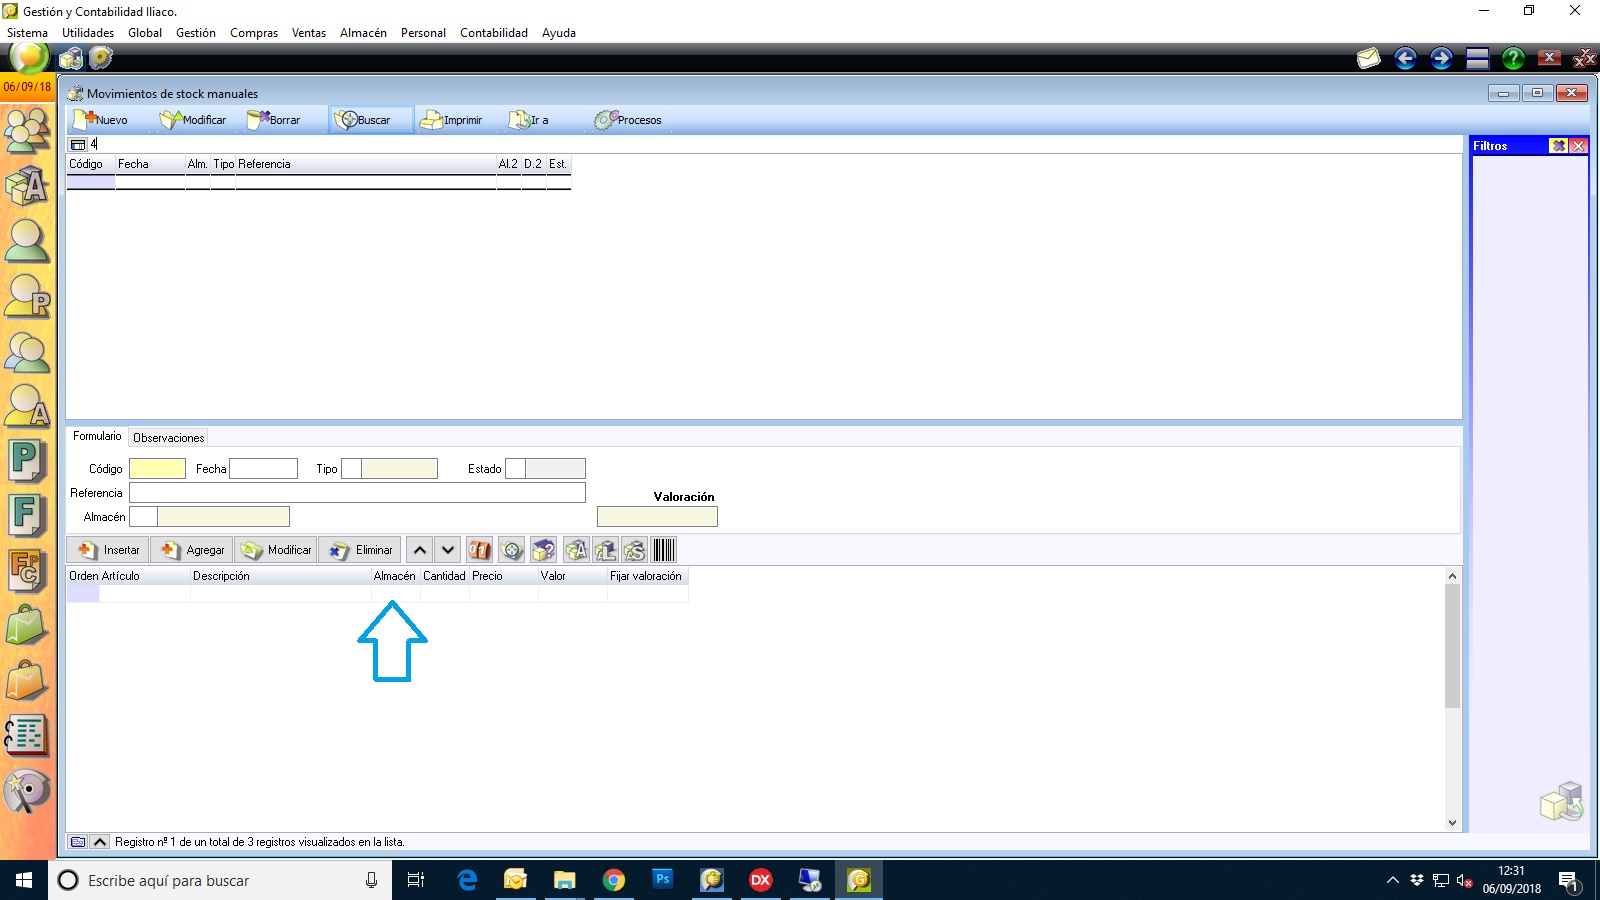Open the Utilidades menu

[88, 33]
